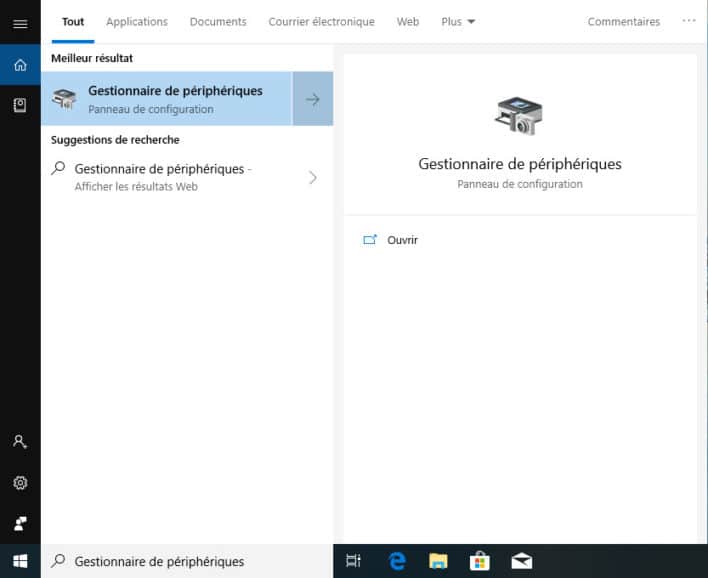Image resolution: width=708 pixels, height=578 pixels.
Task: Open Gestionnaire de périphériques best result
Action: 167,98
